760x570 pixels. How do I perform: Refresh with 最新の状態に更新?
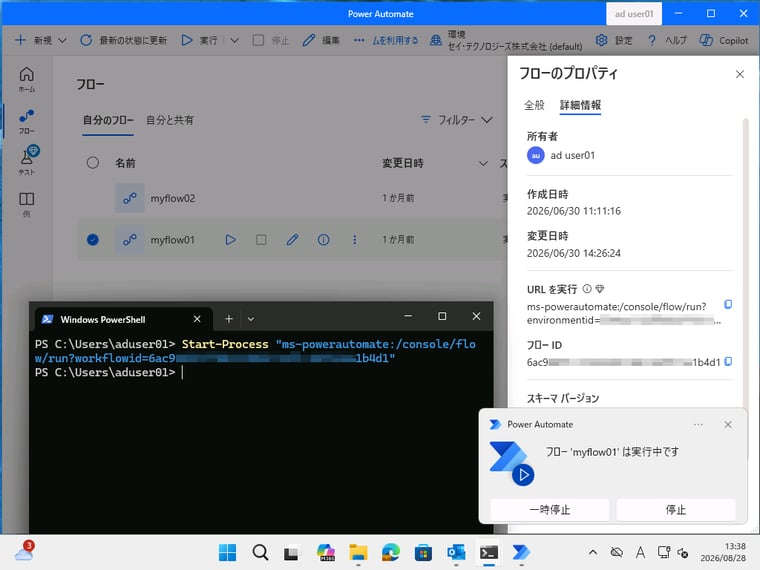(123, 40)
